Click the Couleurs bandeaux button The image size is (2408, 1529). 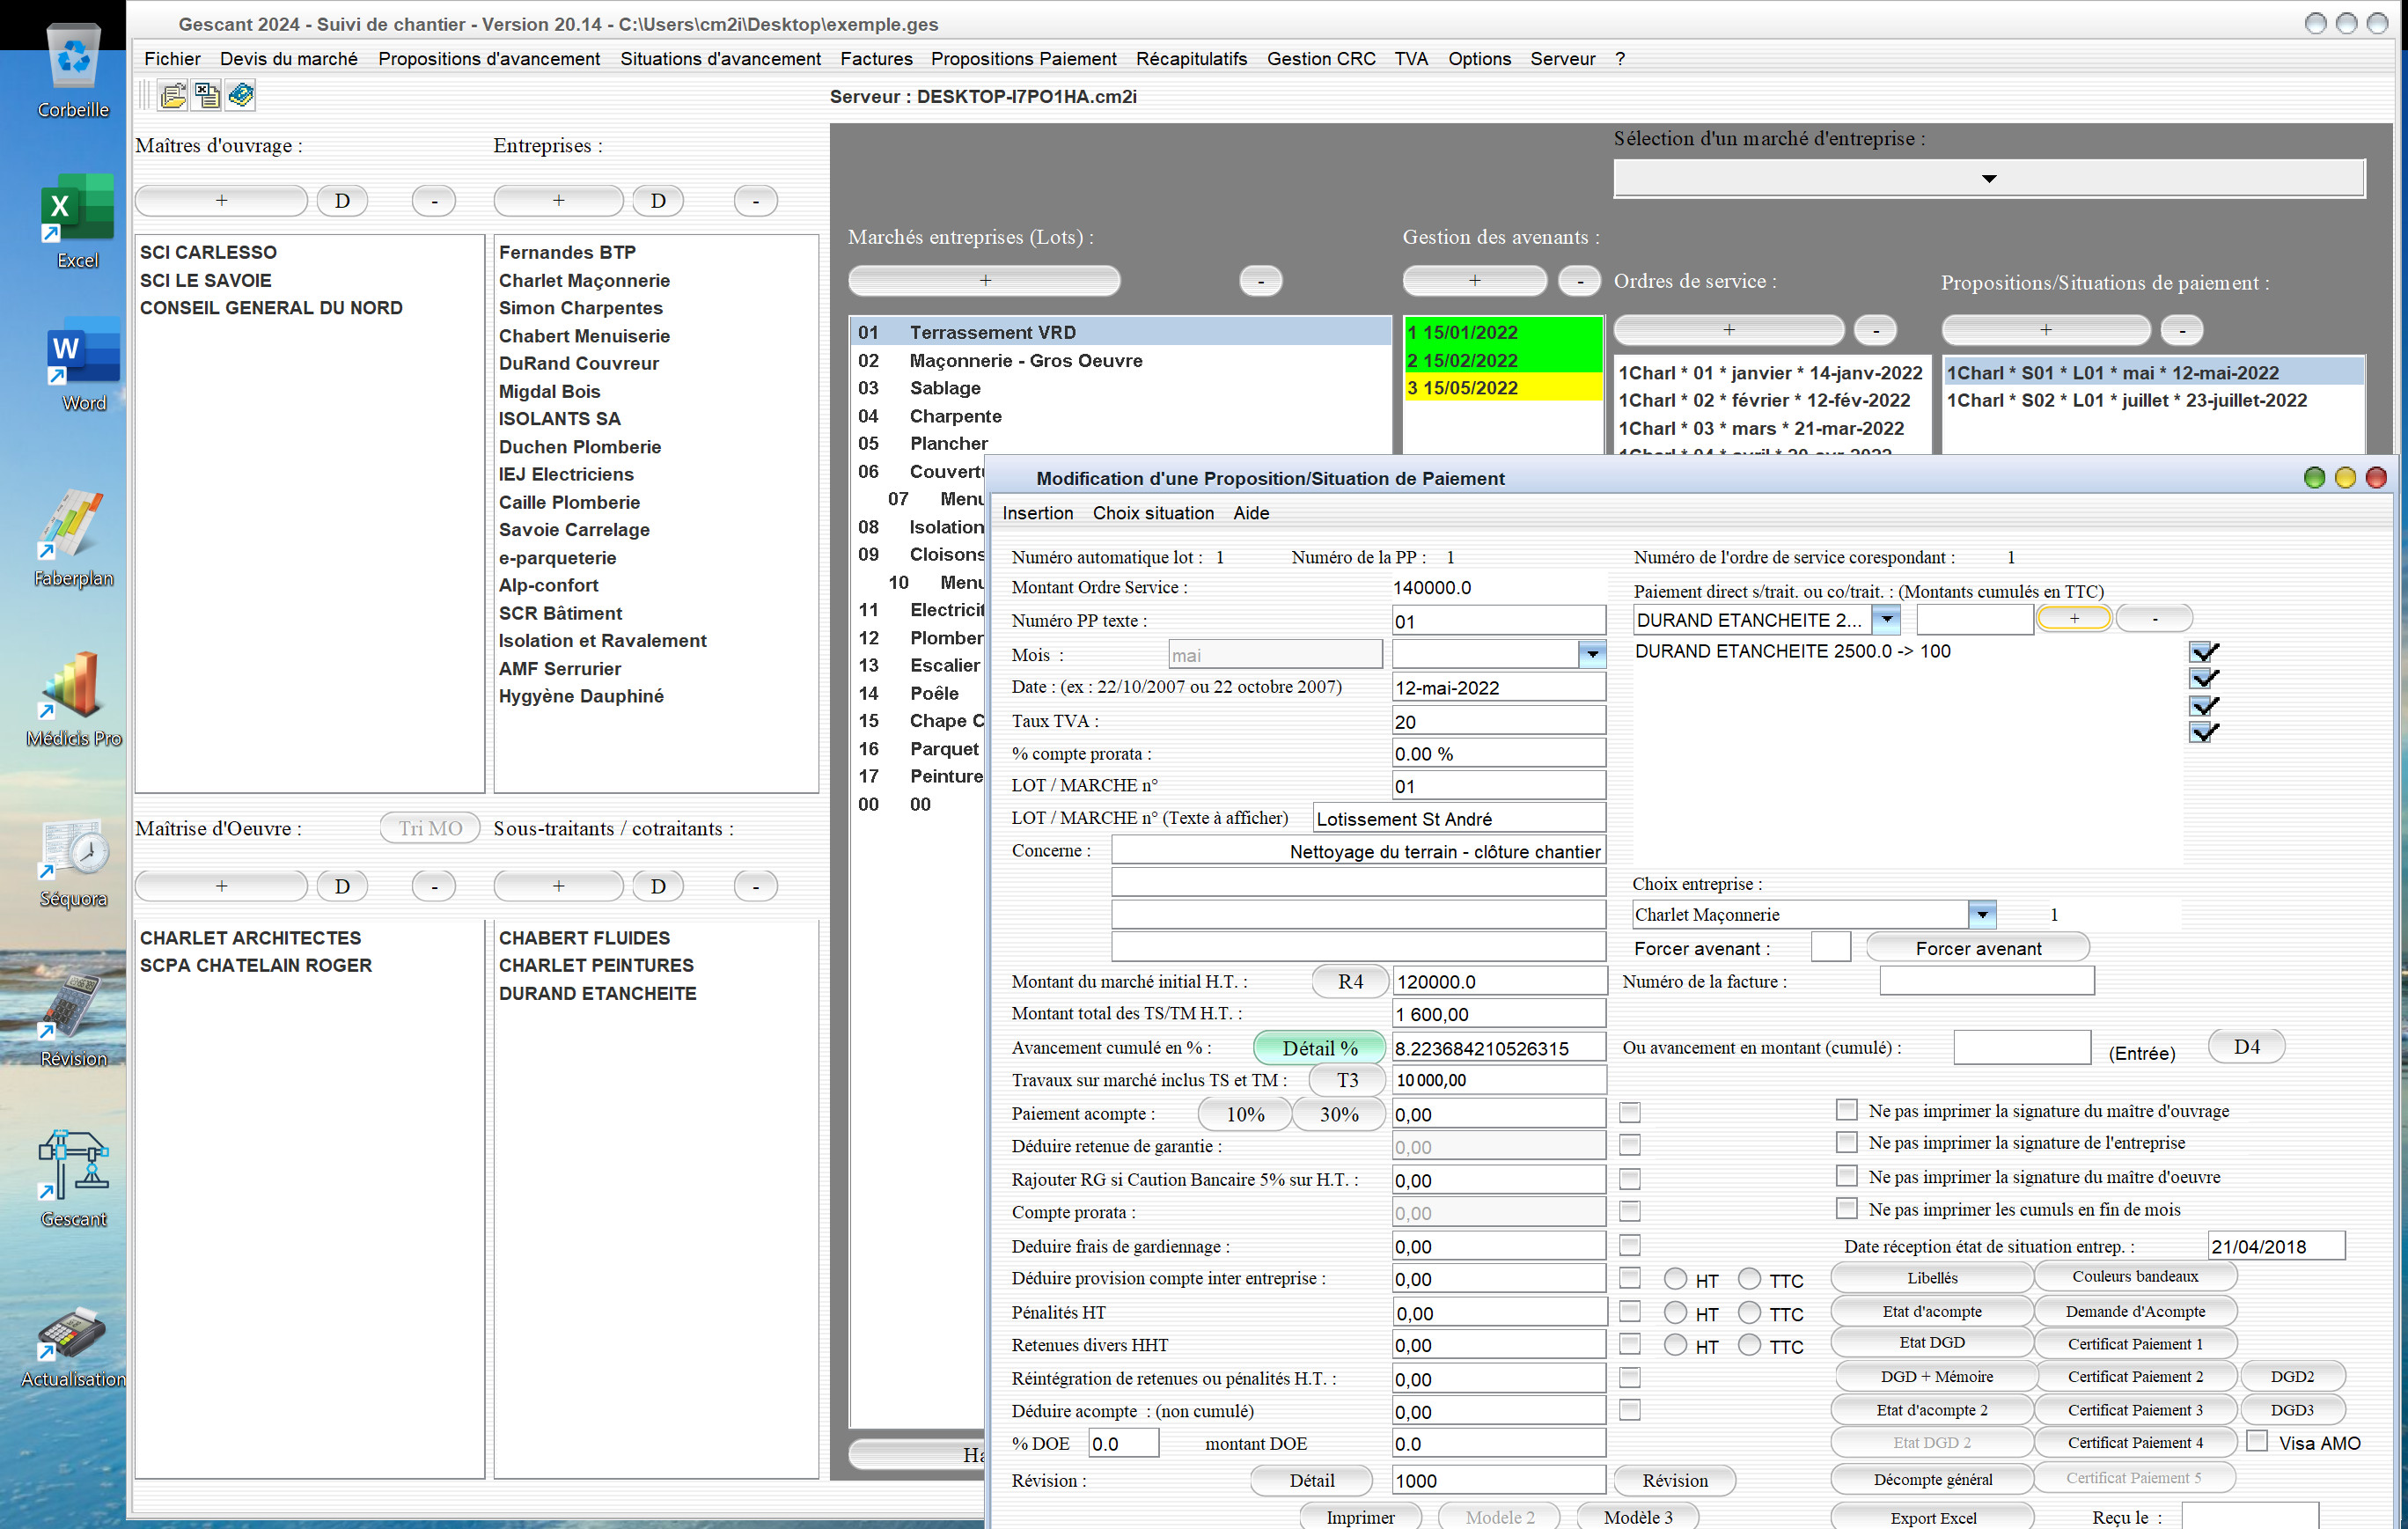(2135, 1276)
